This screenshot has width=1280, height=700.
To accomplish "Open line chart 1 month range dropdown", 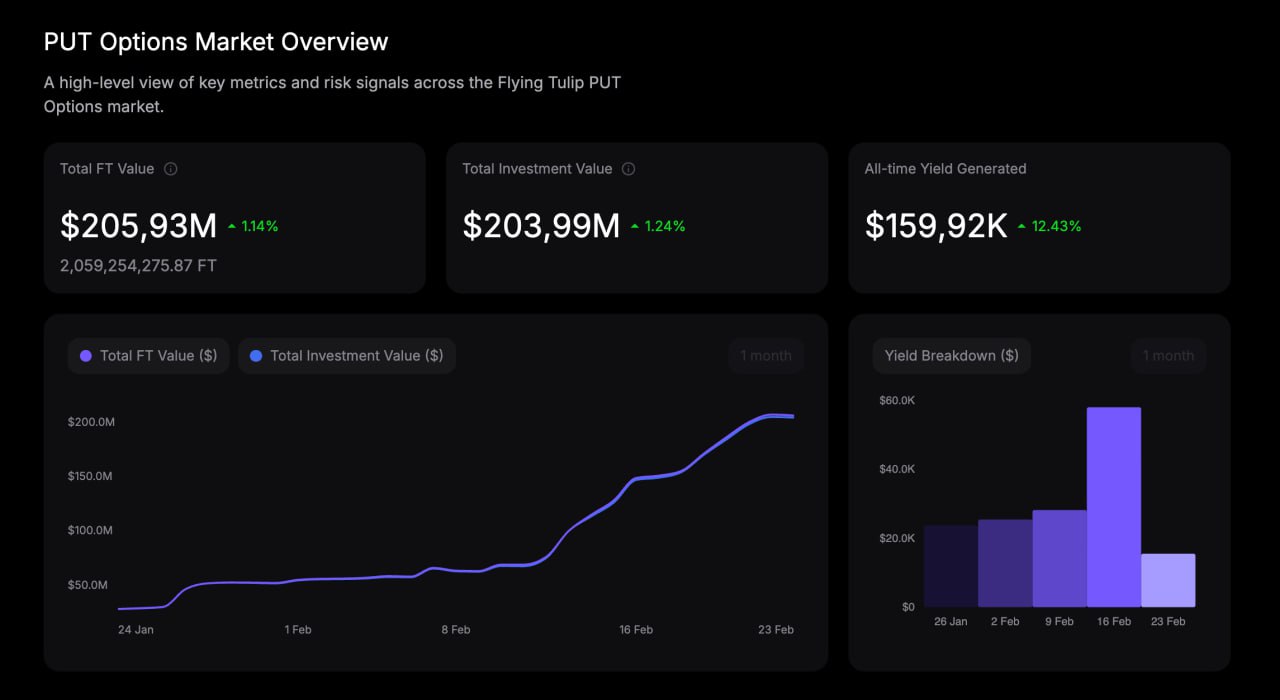I will (765, 356).
